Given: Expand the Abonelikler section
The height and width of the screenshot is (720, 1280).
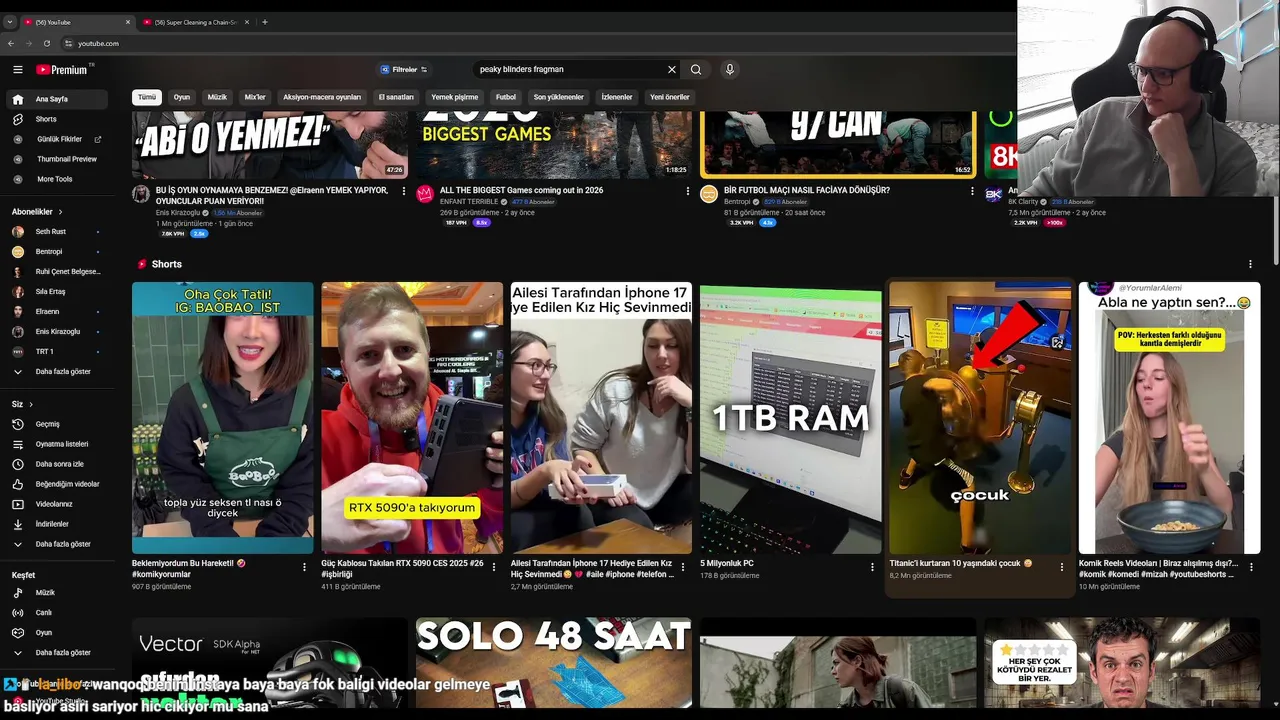Looking at the screenshot, I should (37, 212).
